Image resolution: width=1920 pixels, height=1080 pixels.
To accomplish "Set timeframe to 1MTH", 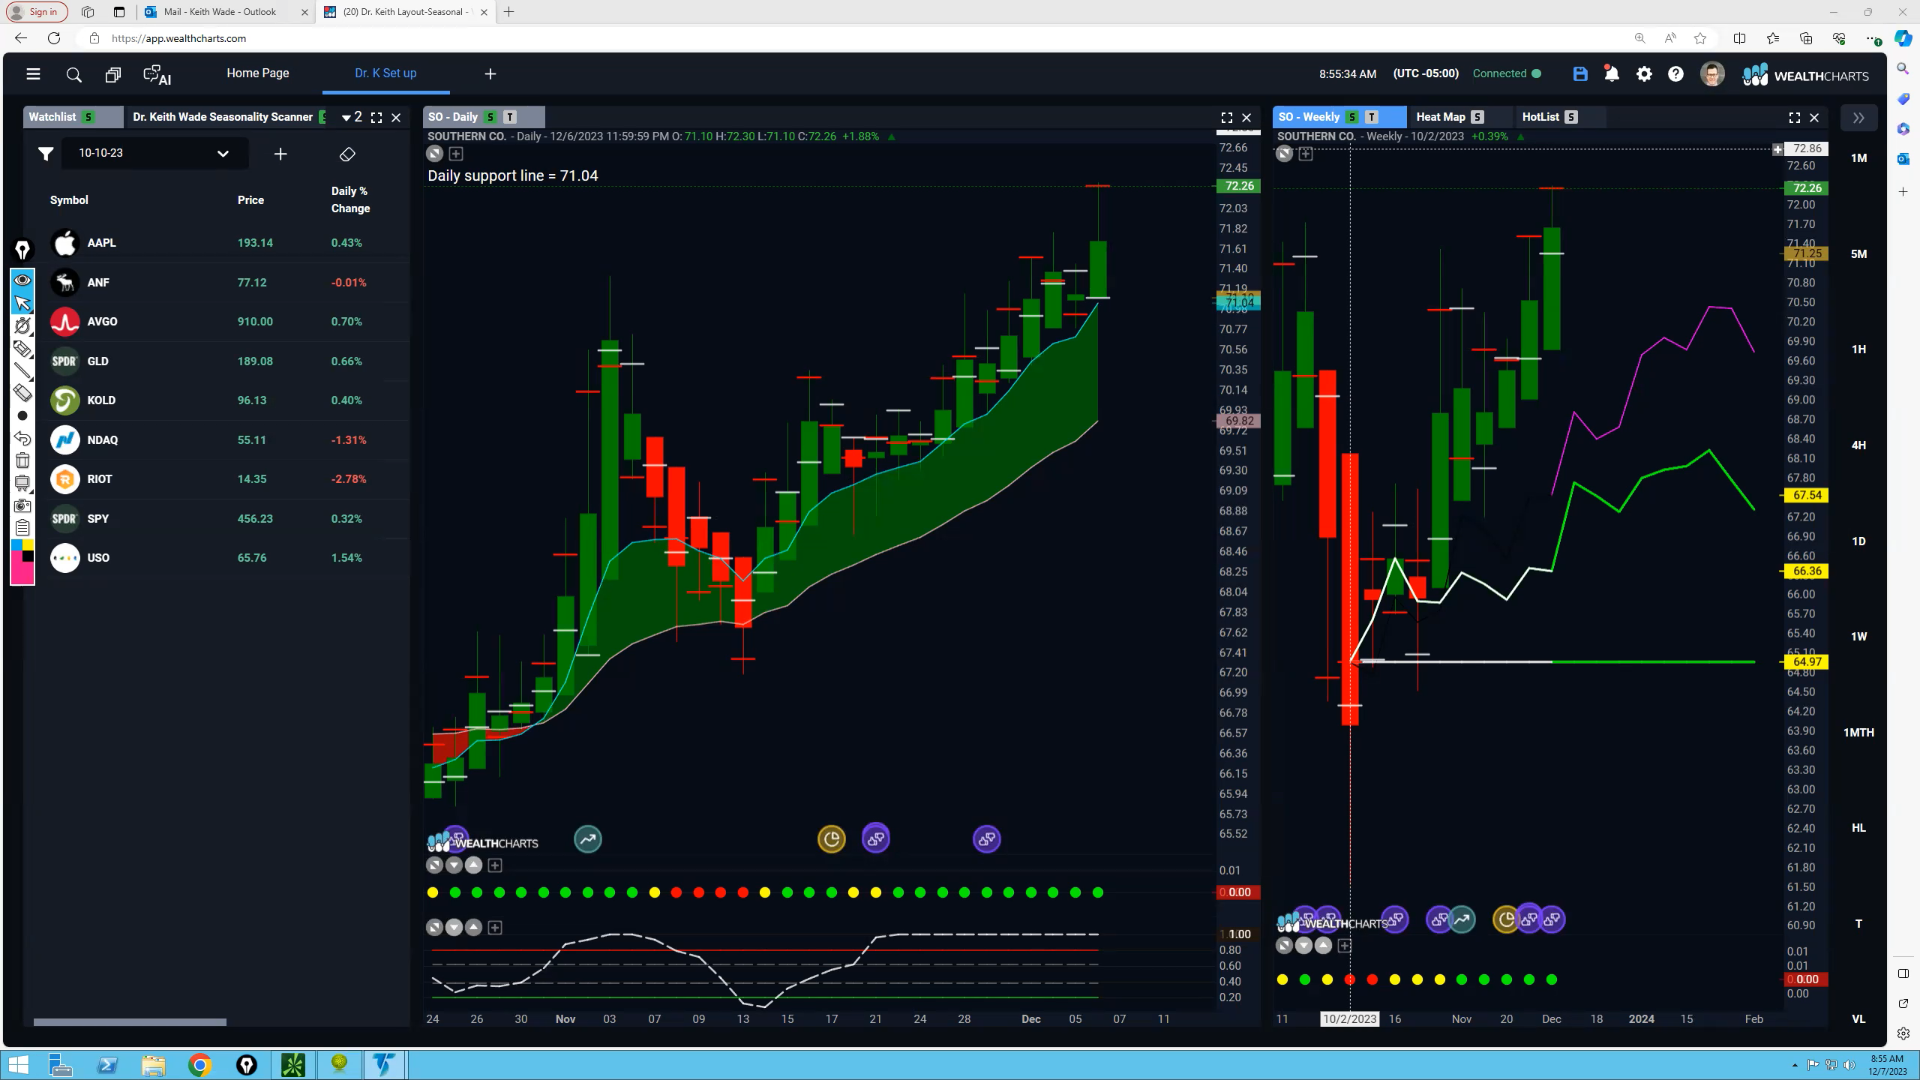I will (1859, 732).
